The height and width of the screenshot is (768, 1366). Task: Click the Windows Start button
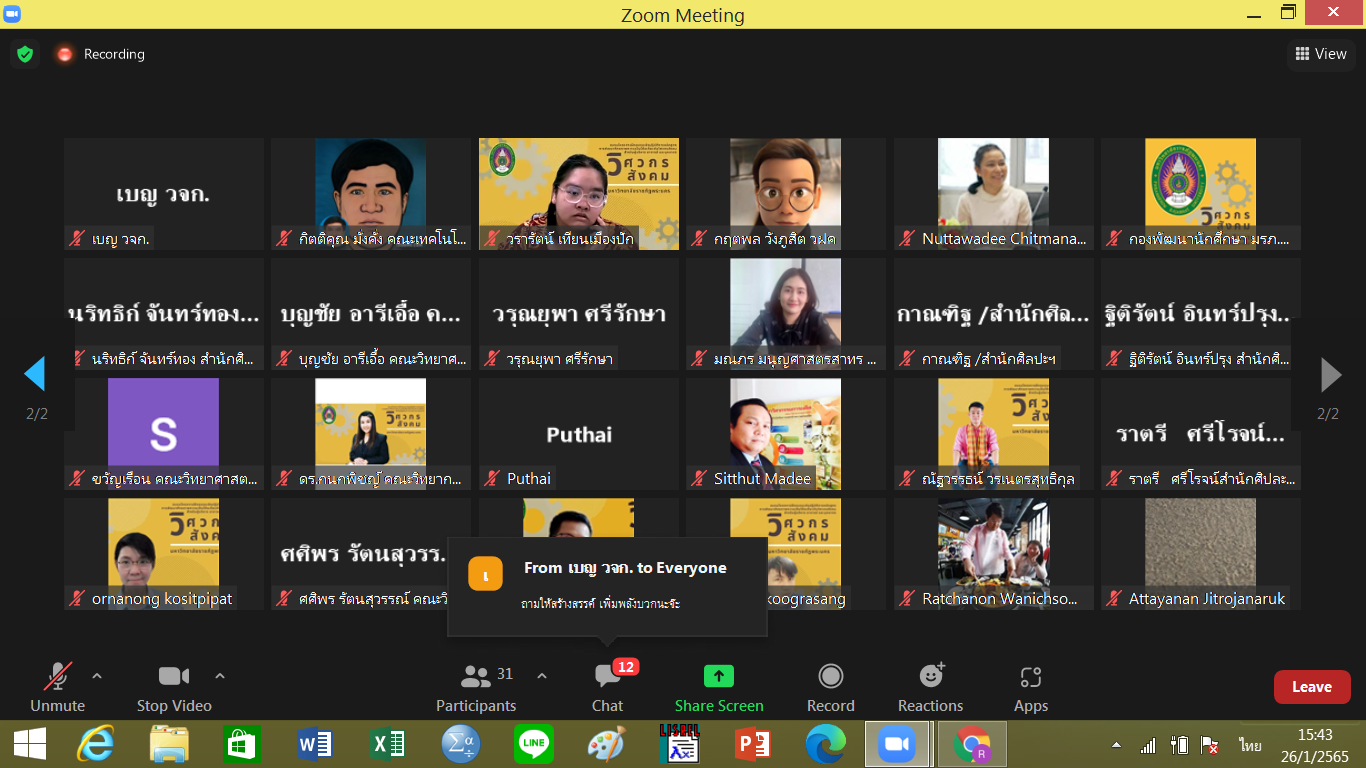coord(30,744)
